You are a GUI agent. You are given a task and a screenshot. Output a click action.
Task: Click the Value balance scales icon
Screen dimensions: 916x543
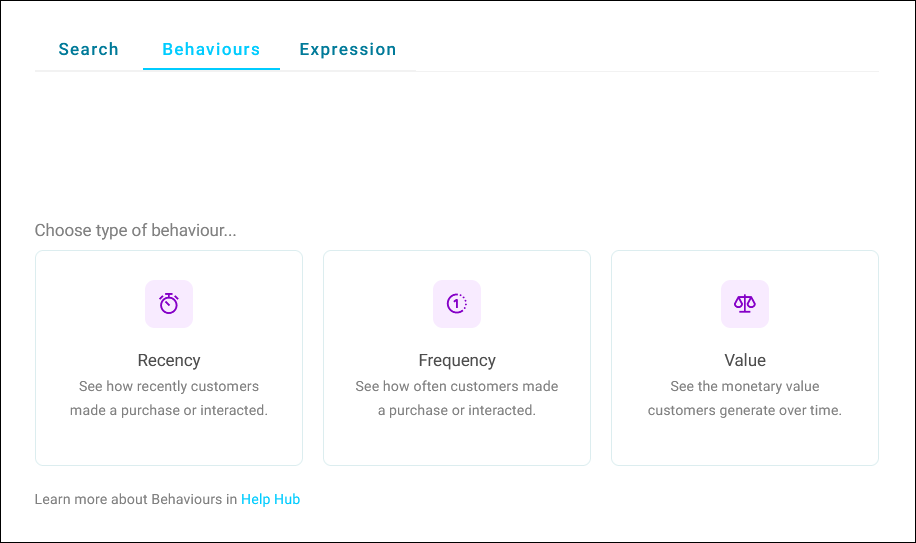pyautogui.click(x=745, y=304)
